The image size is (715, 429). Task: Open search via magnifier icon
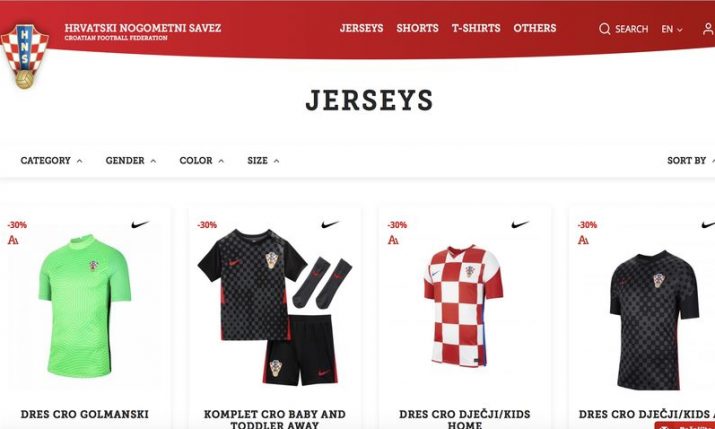coord(605,29)
